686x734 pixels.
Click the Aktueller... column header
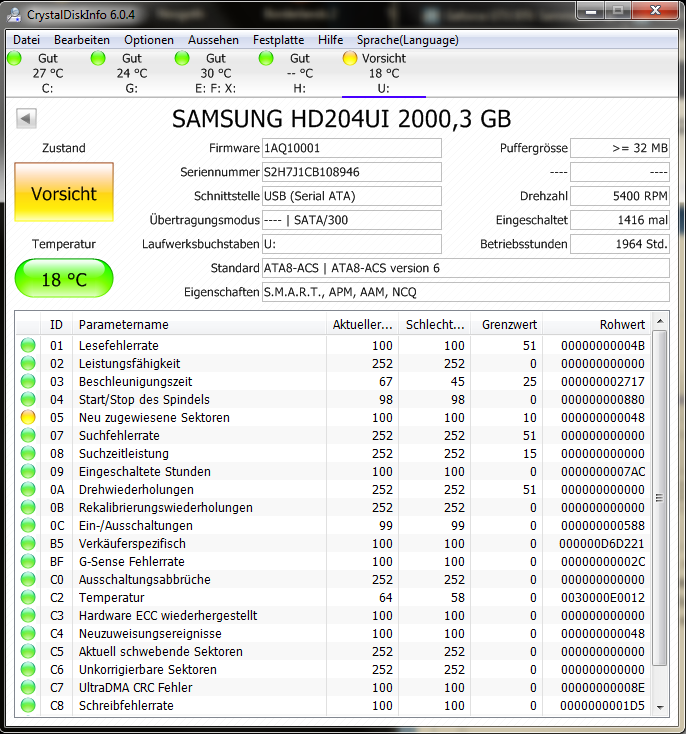click(362, 324)
